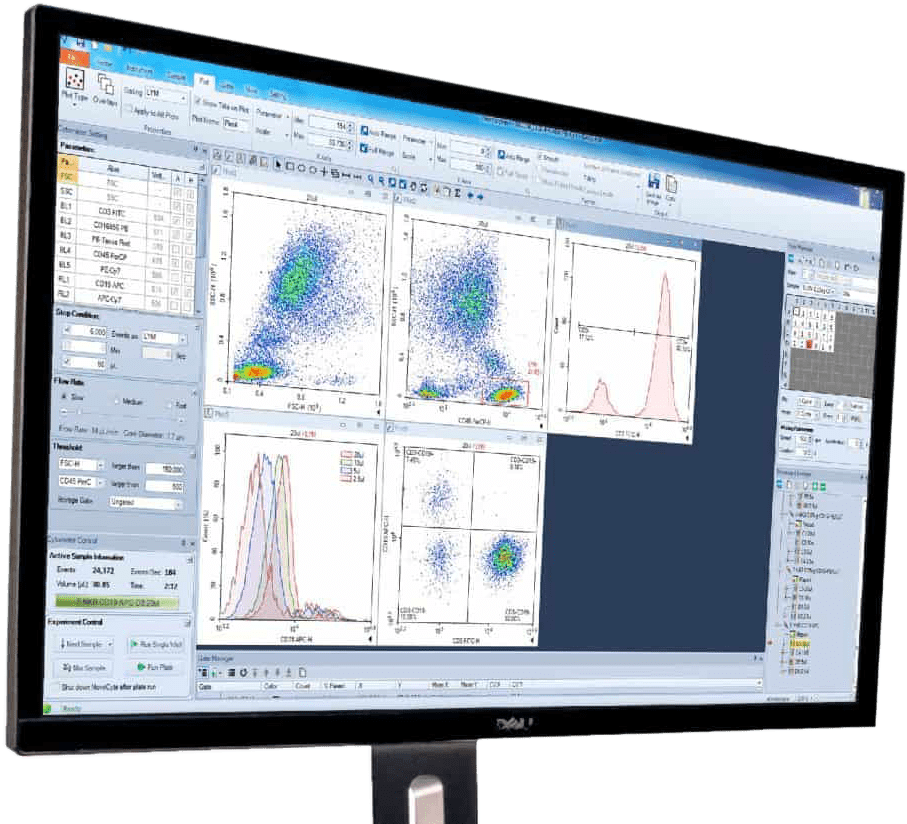Select the Medium flow rate radio button

point(117,400)
